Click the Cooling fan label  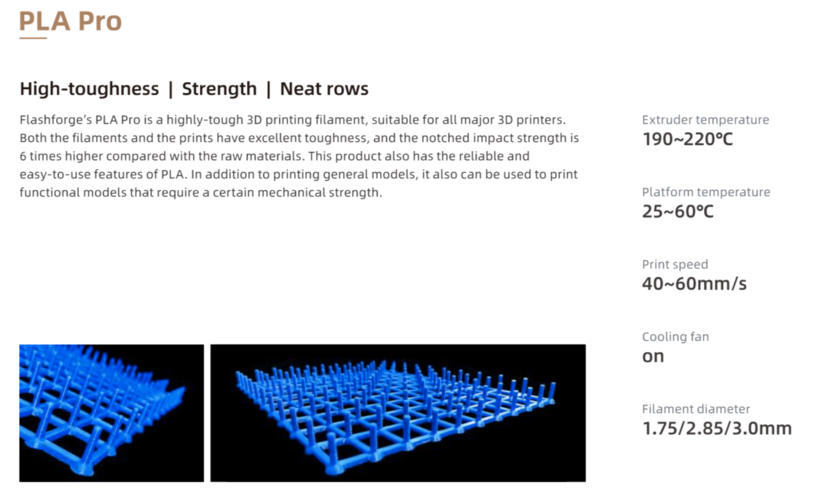click(x=675, y=337)
